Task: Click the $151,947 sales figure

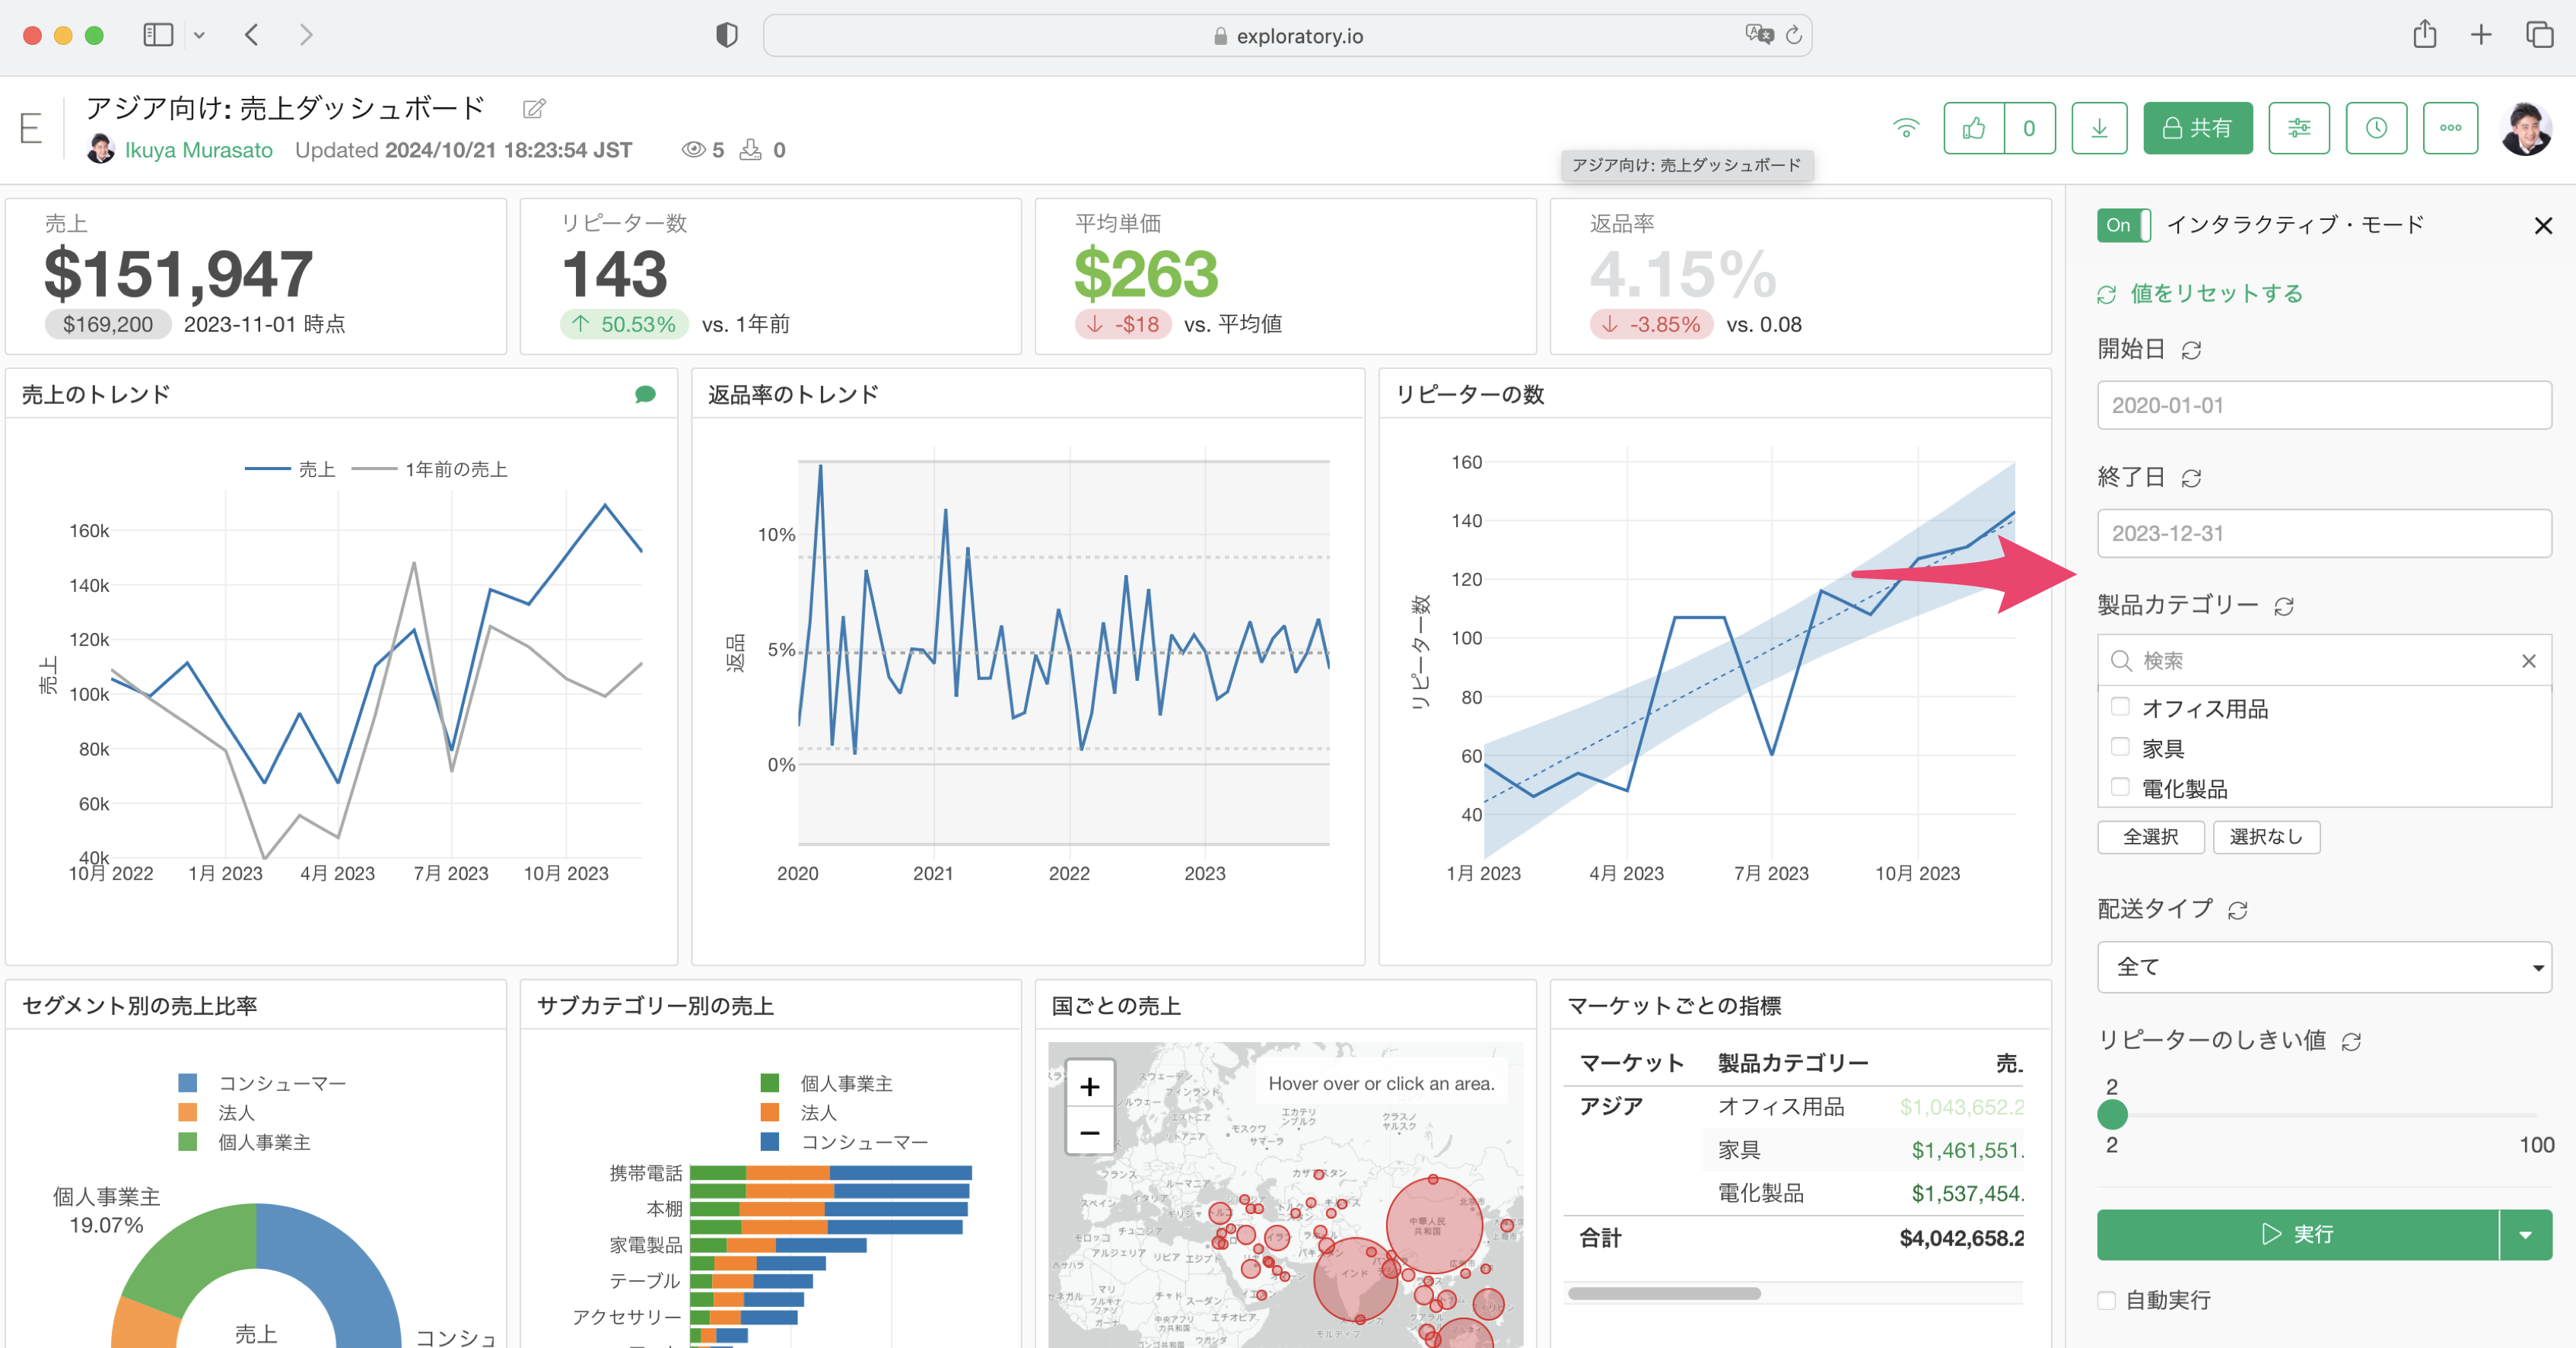Action: coord(178,274)
